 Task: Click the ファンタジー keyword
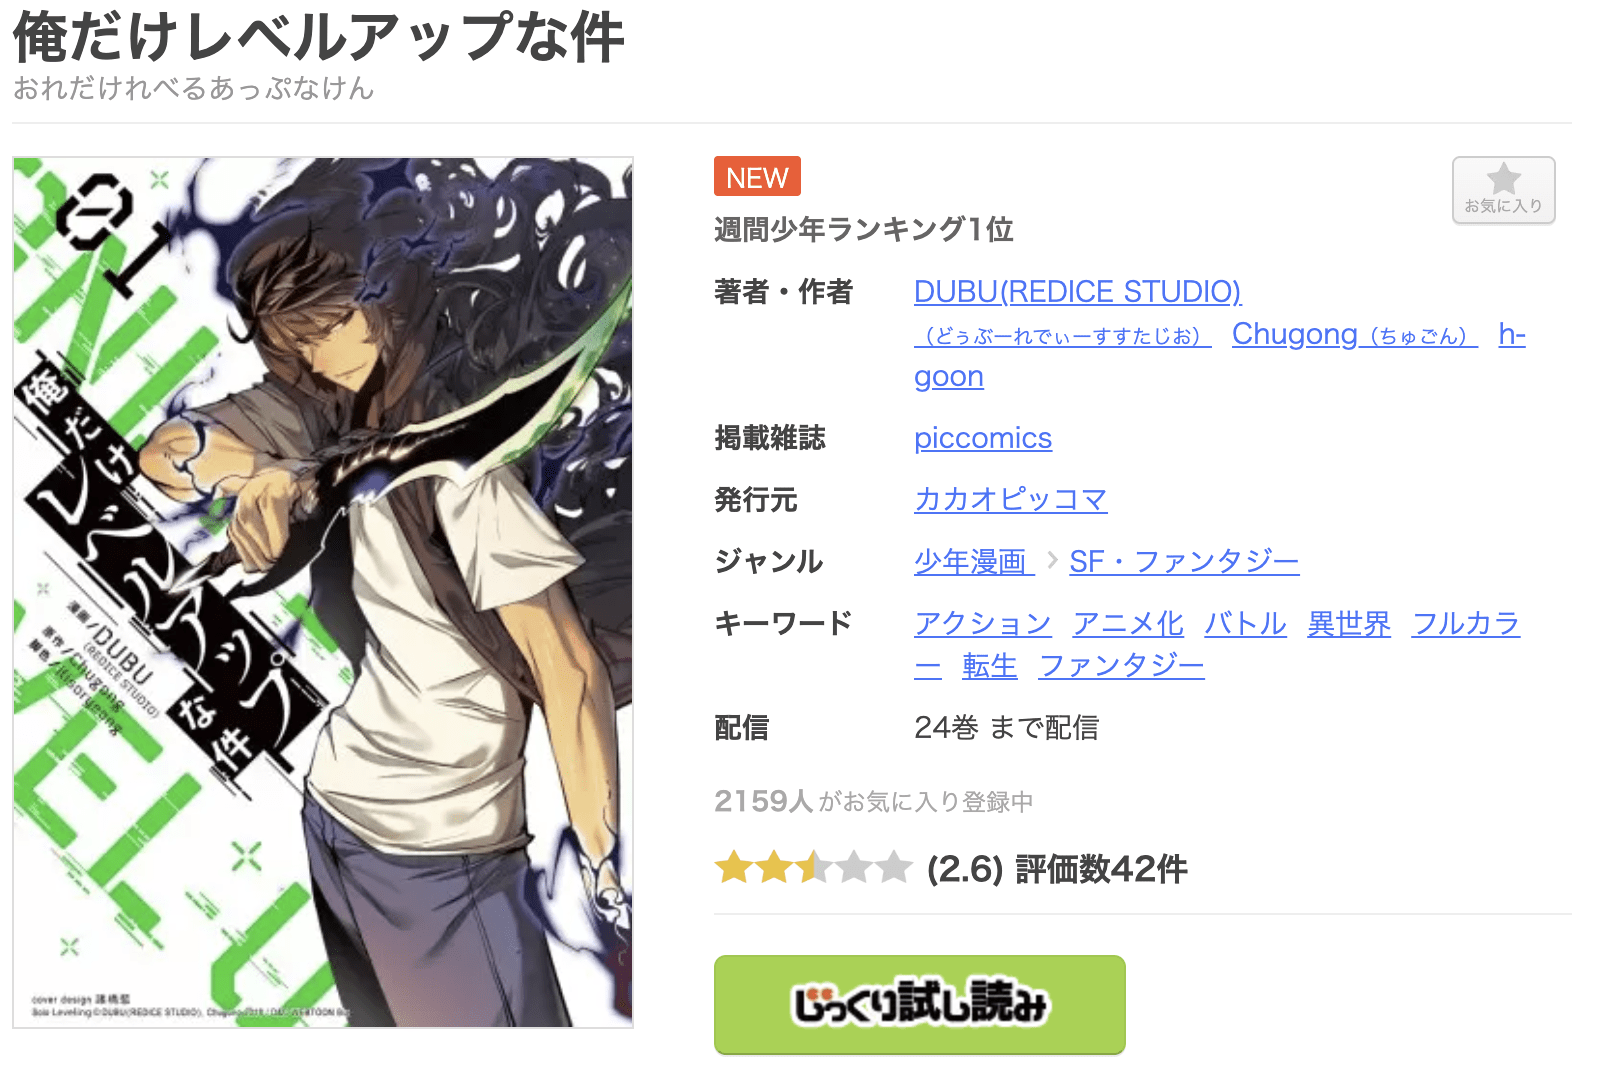(1121, 665)
